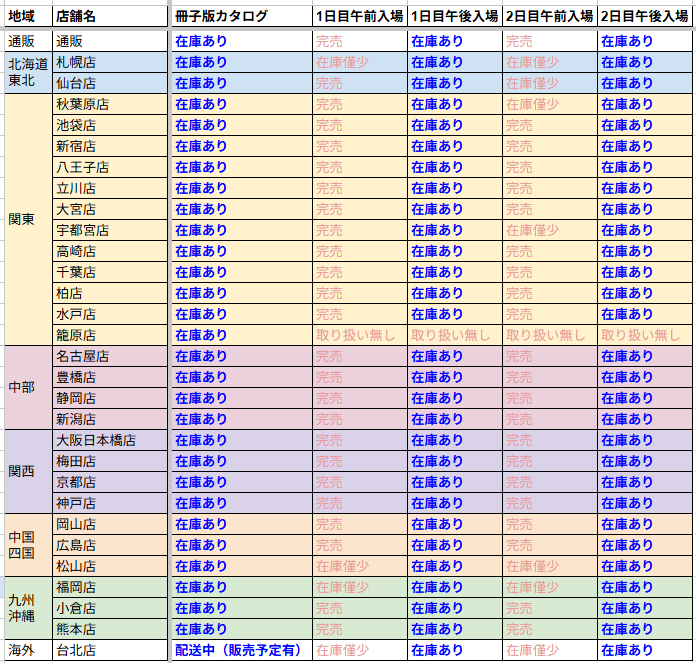Click the 2日目午前入場 column header
Viewport: 696px width, 663px height.
click(x=550, y=17)
